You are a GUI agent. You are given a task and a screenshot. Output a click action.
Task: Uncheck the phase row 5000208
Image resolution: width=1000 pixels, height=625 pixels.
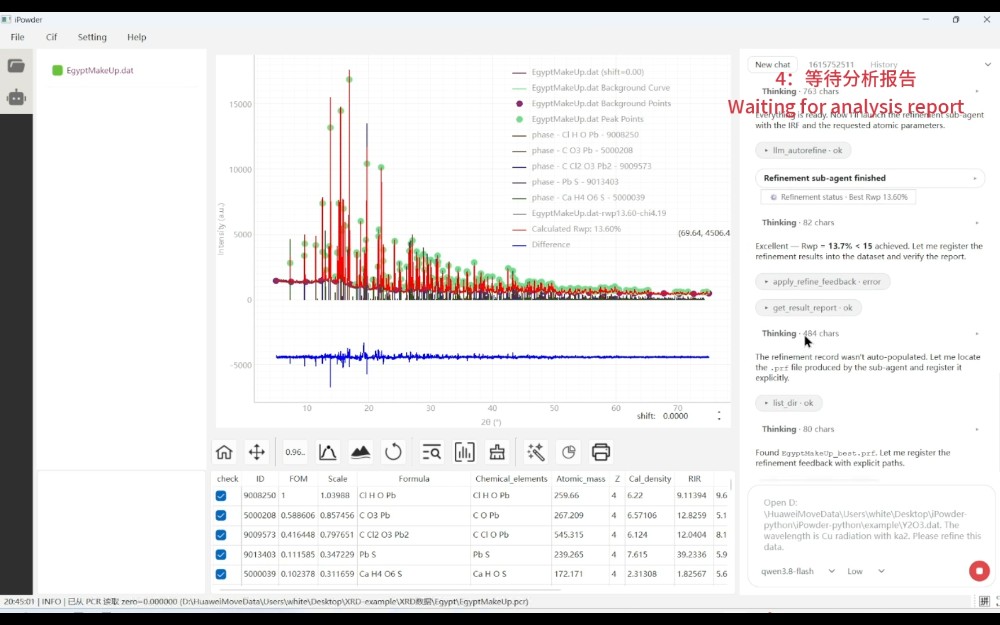[x=221, y=515]
